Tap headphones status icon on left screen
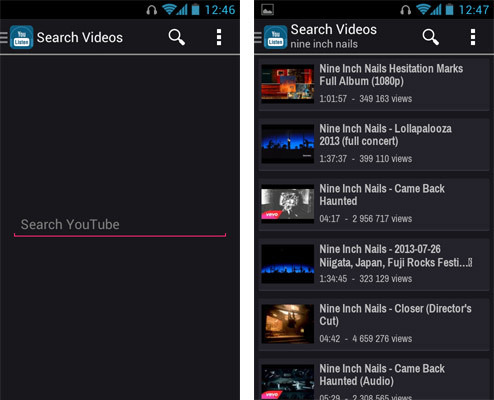This screenshot has height=400, width=494. point(152,10)
